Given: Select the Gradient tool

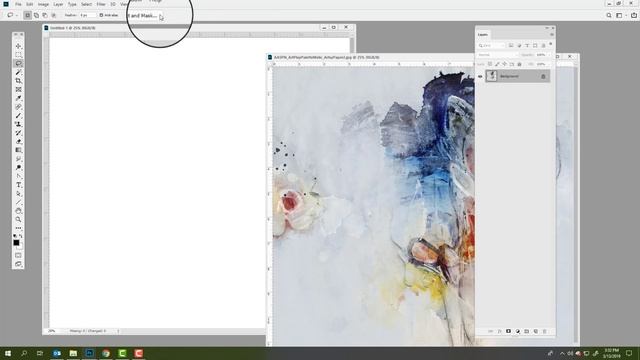Looking at the screenshot, I should pos(18,150).
